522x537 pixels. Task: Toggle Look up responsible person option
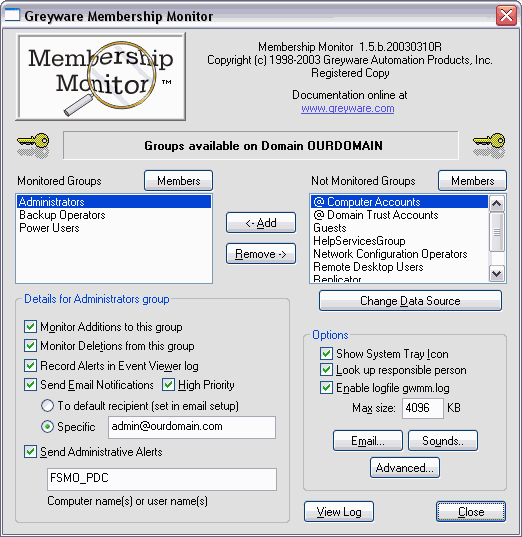pyautogui.click(x=326, y=370)
